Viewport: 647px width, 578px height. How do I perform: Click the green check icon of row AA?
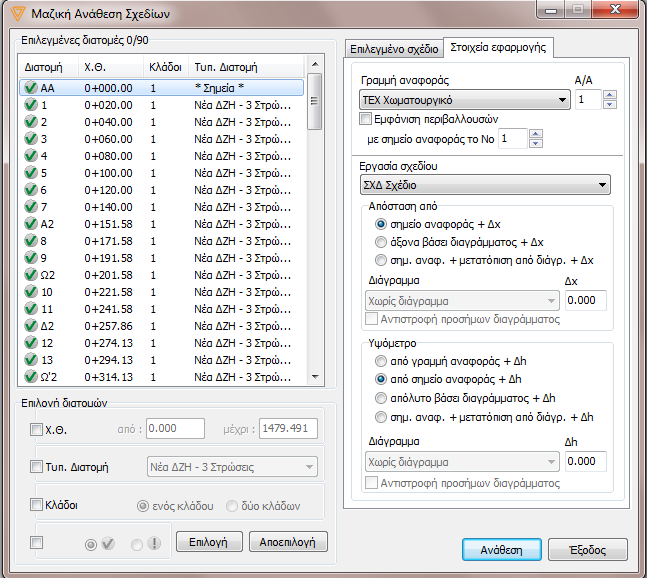(31, 88)
